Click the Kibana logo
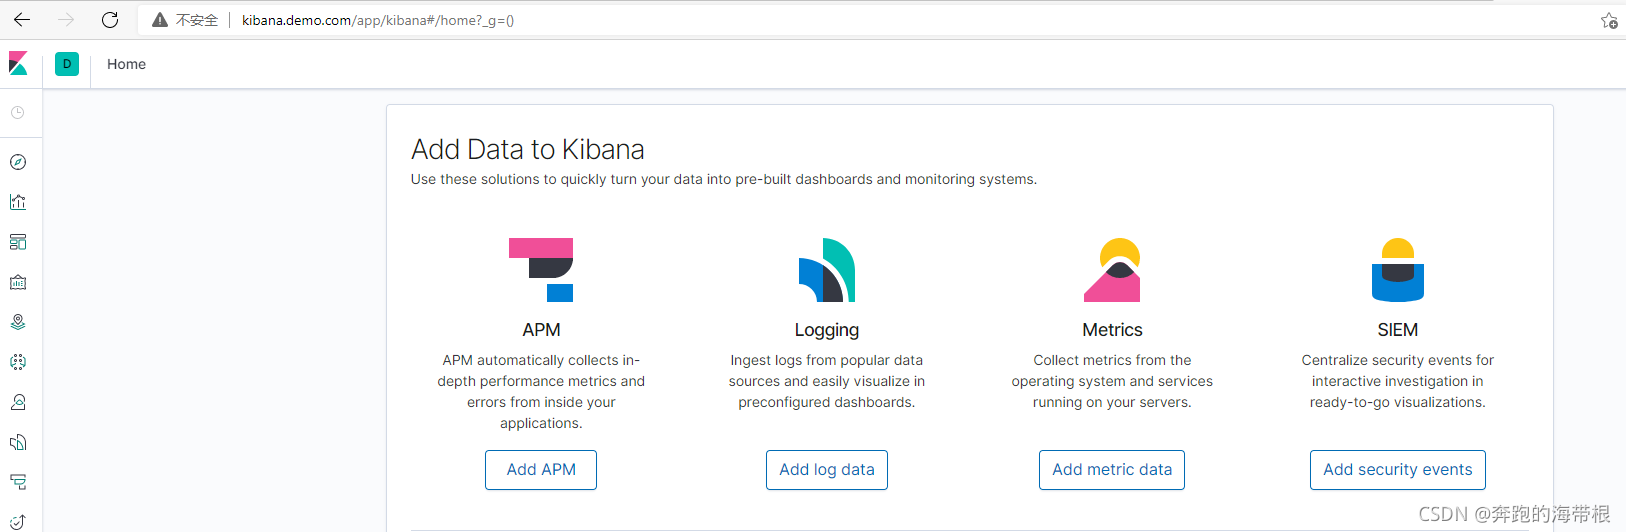This screenshot has height=532, width=1626. (18, 64)
